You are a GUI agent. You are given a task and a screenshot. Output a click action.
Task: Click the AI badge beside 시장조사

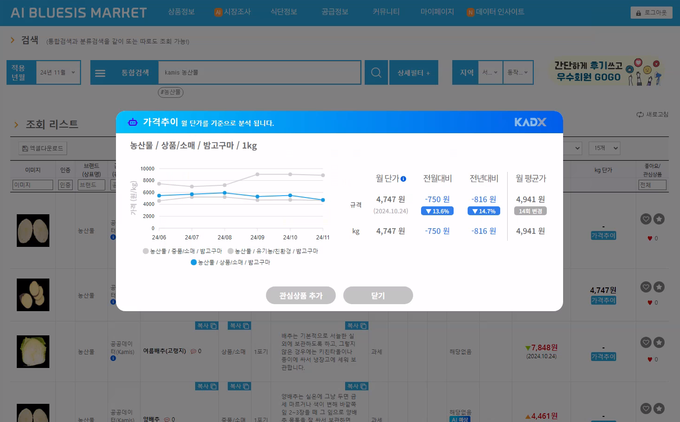coord(218,12)
